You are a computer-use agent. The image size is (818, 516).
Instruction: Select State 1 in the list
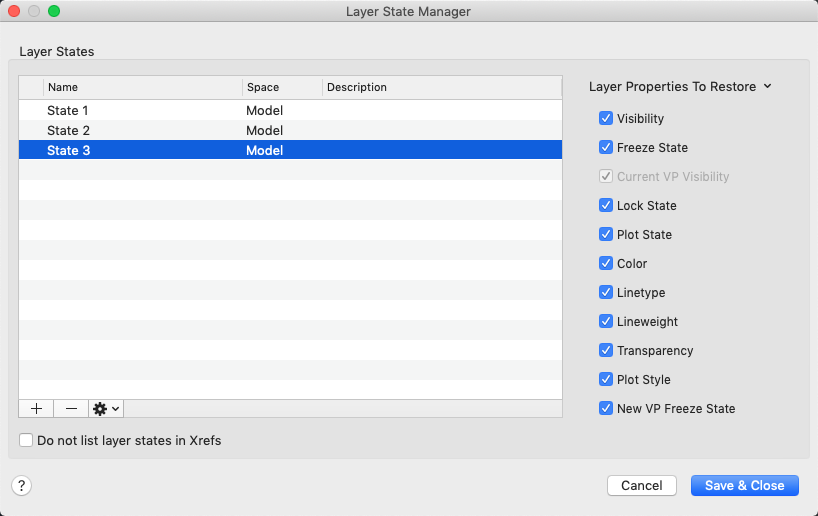tap(68, 110)
